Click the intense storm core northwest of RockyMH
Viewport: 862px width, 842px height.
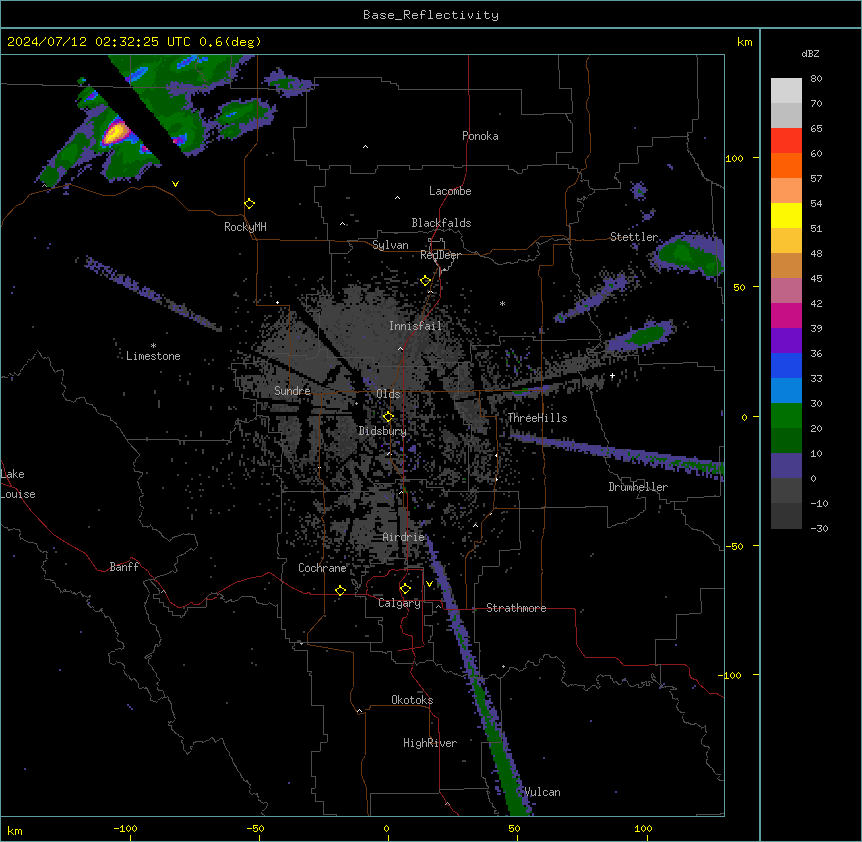[x=116, y=132]
